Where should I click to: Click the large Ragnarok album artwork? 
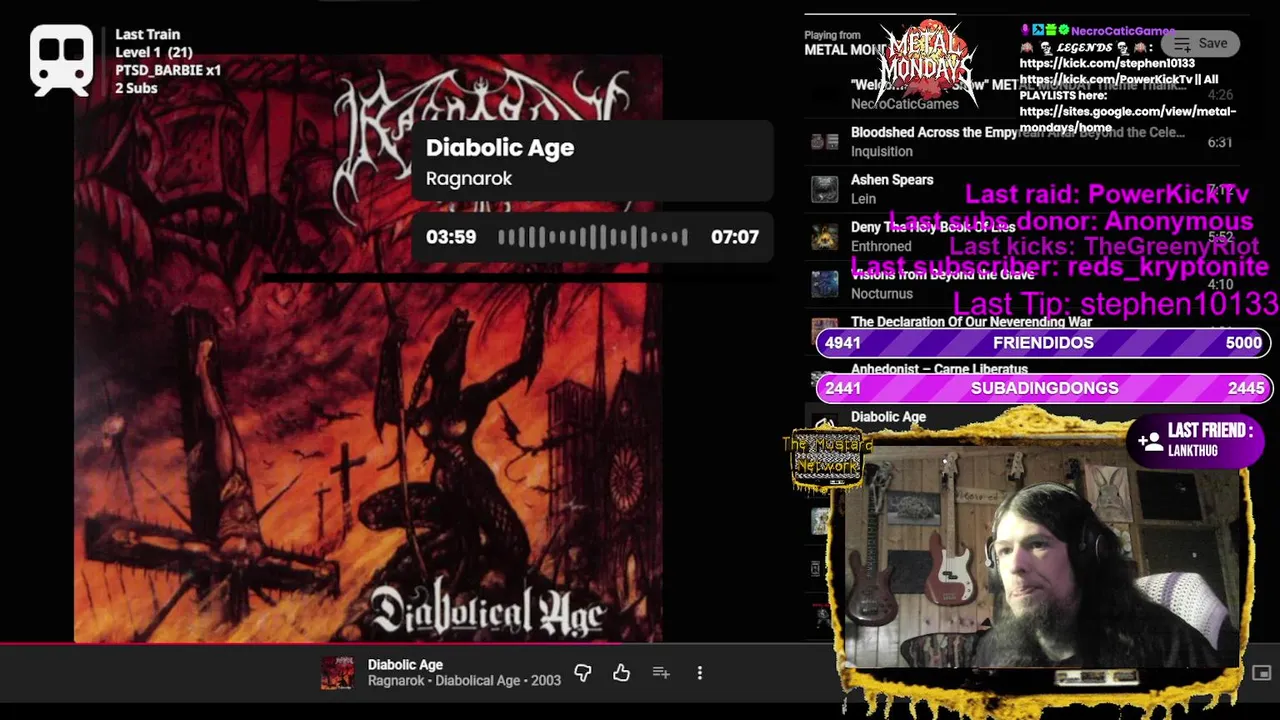(368, 348)
